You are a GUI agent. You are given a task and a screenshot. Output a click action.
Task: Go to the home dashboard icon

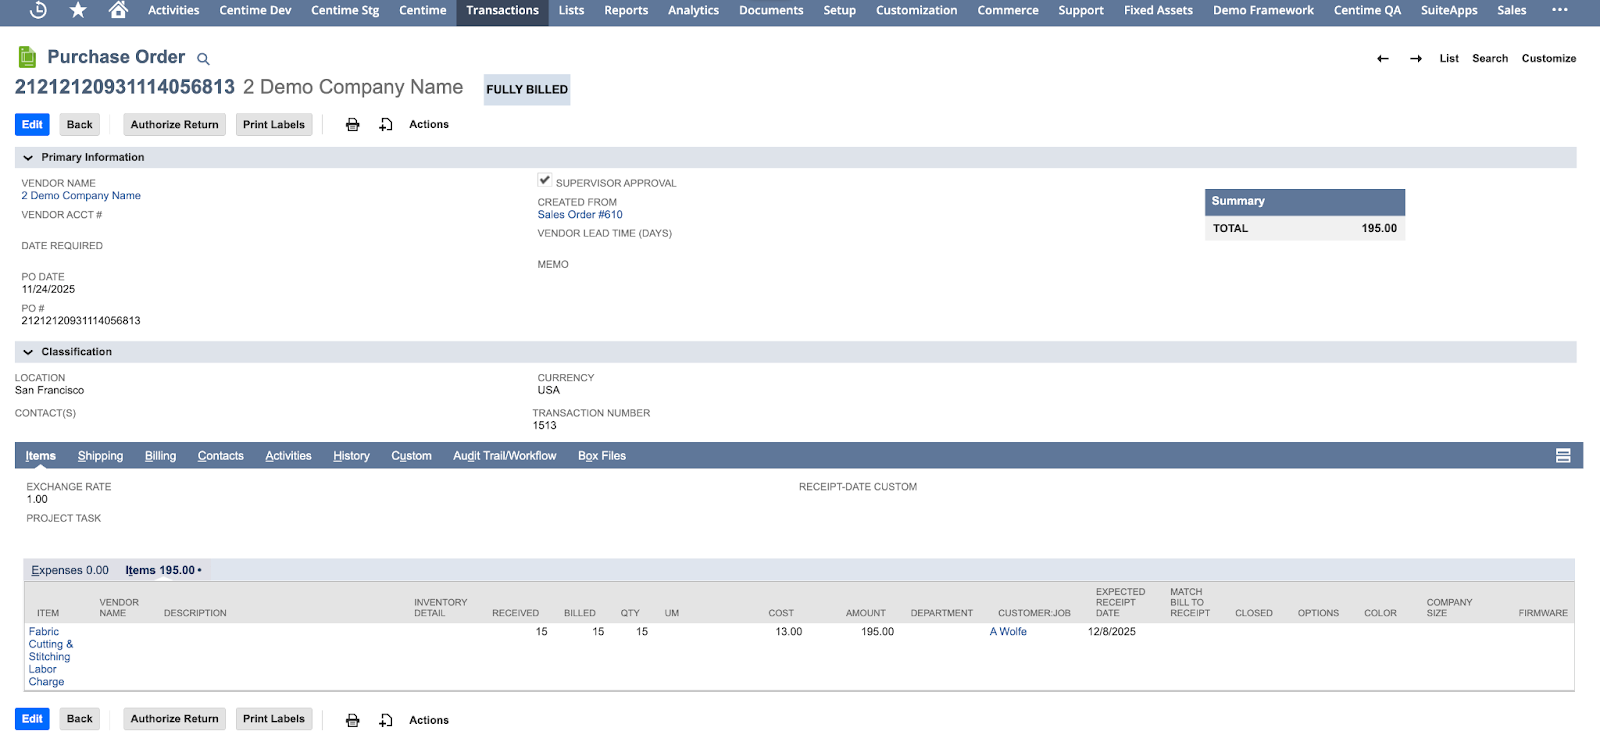118,10
